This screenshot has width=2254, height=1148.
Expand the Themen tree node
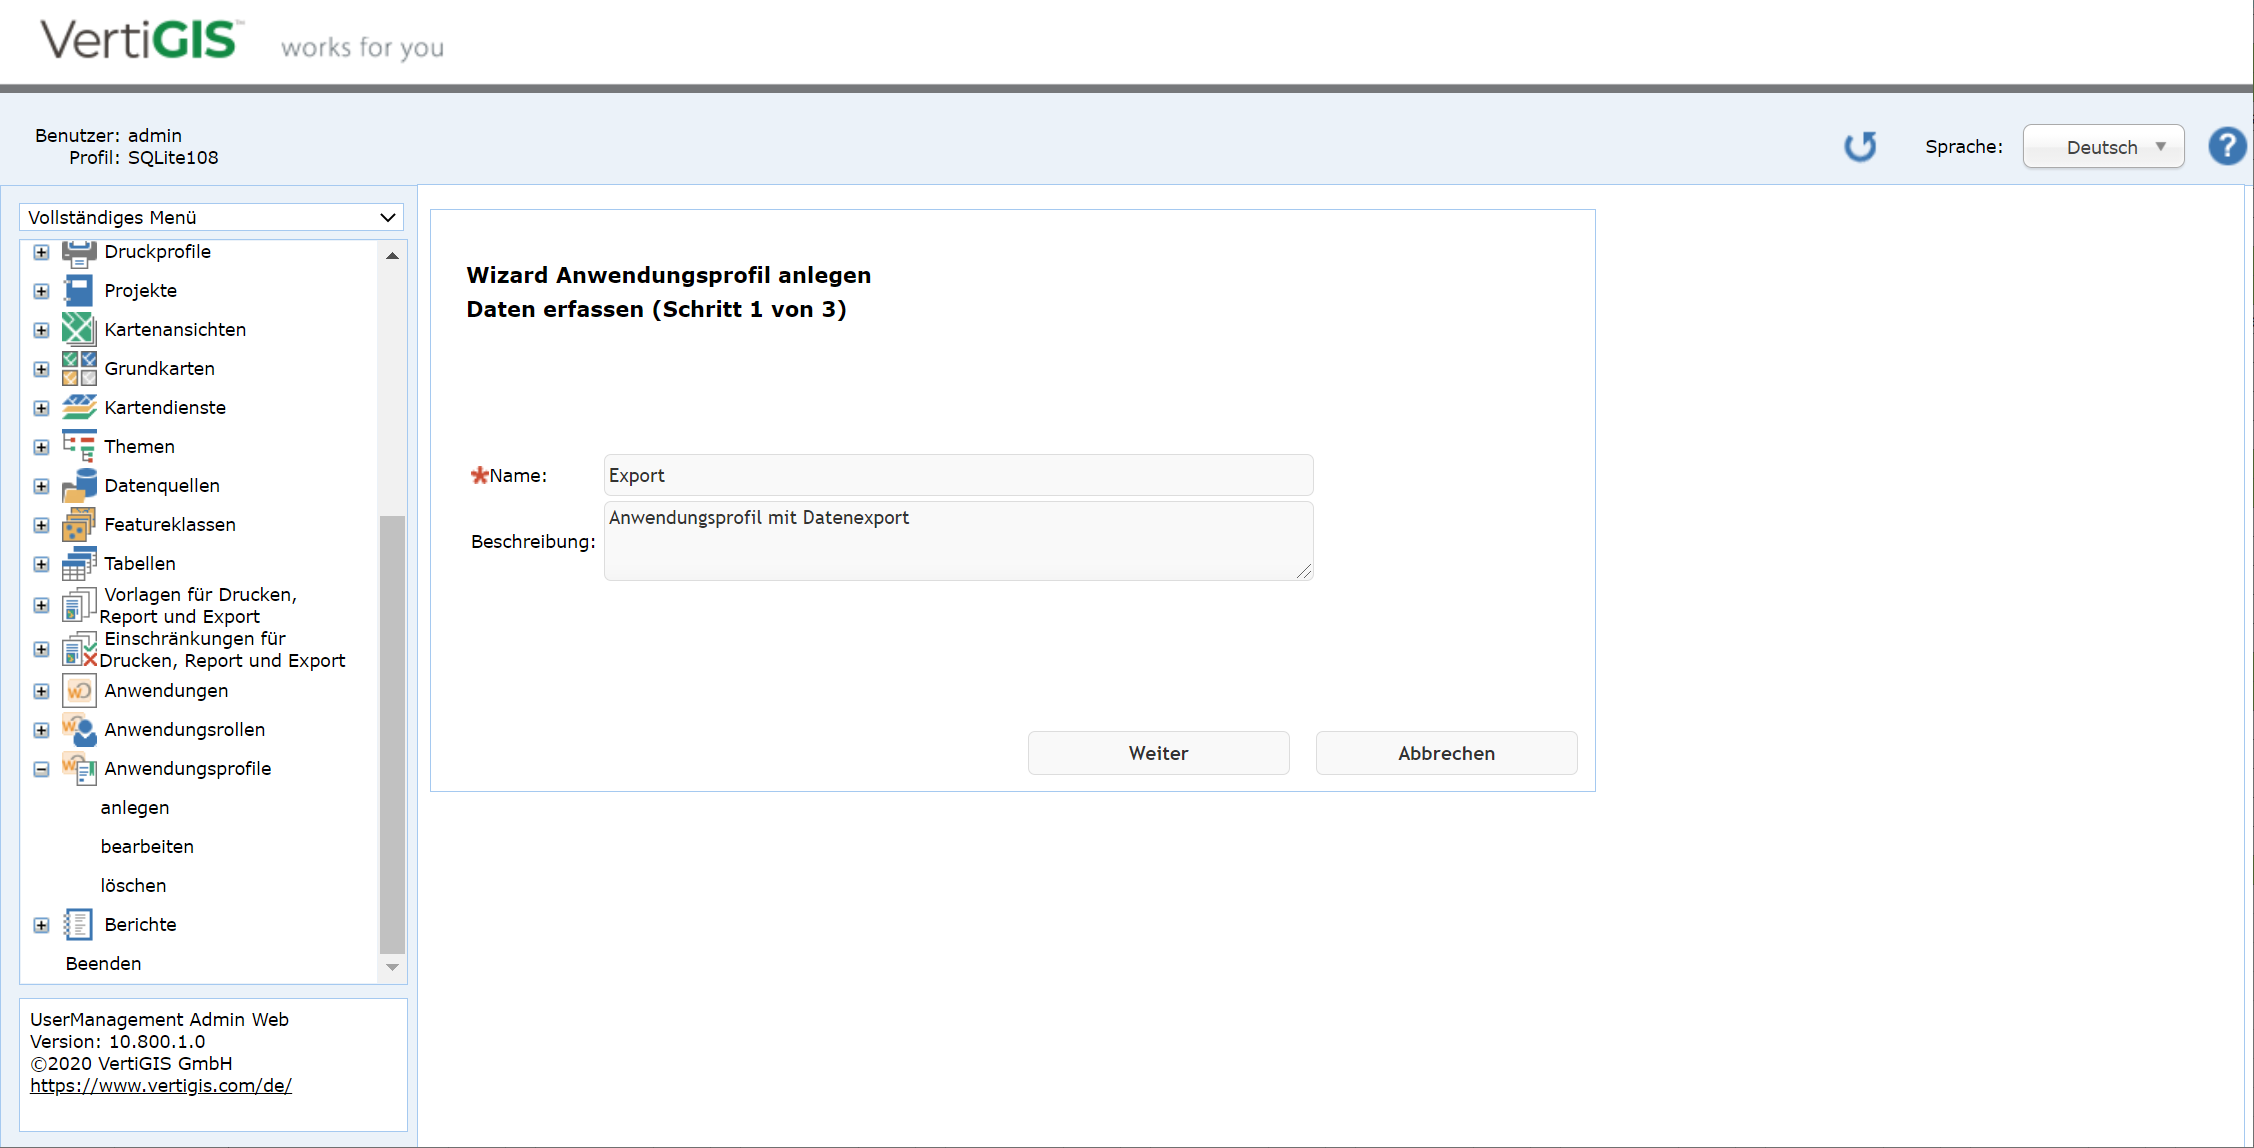41,447
